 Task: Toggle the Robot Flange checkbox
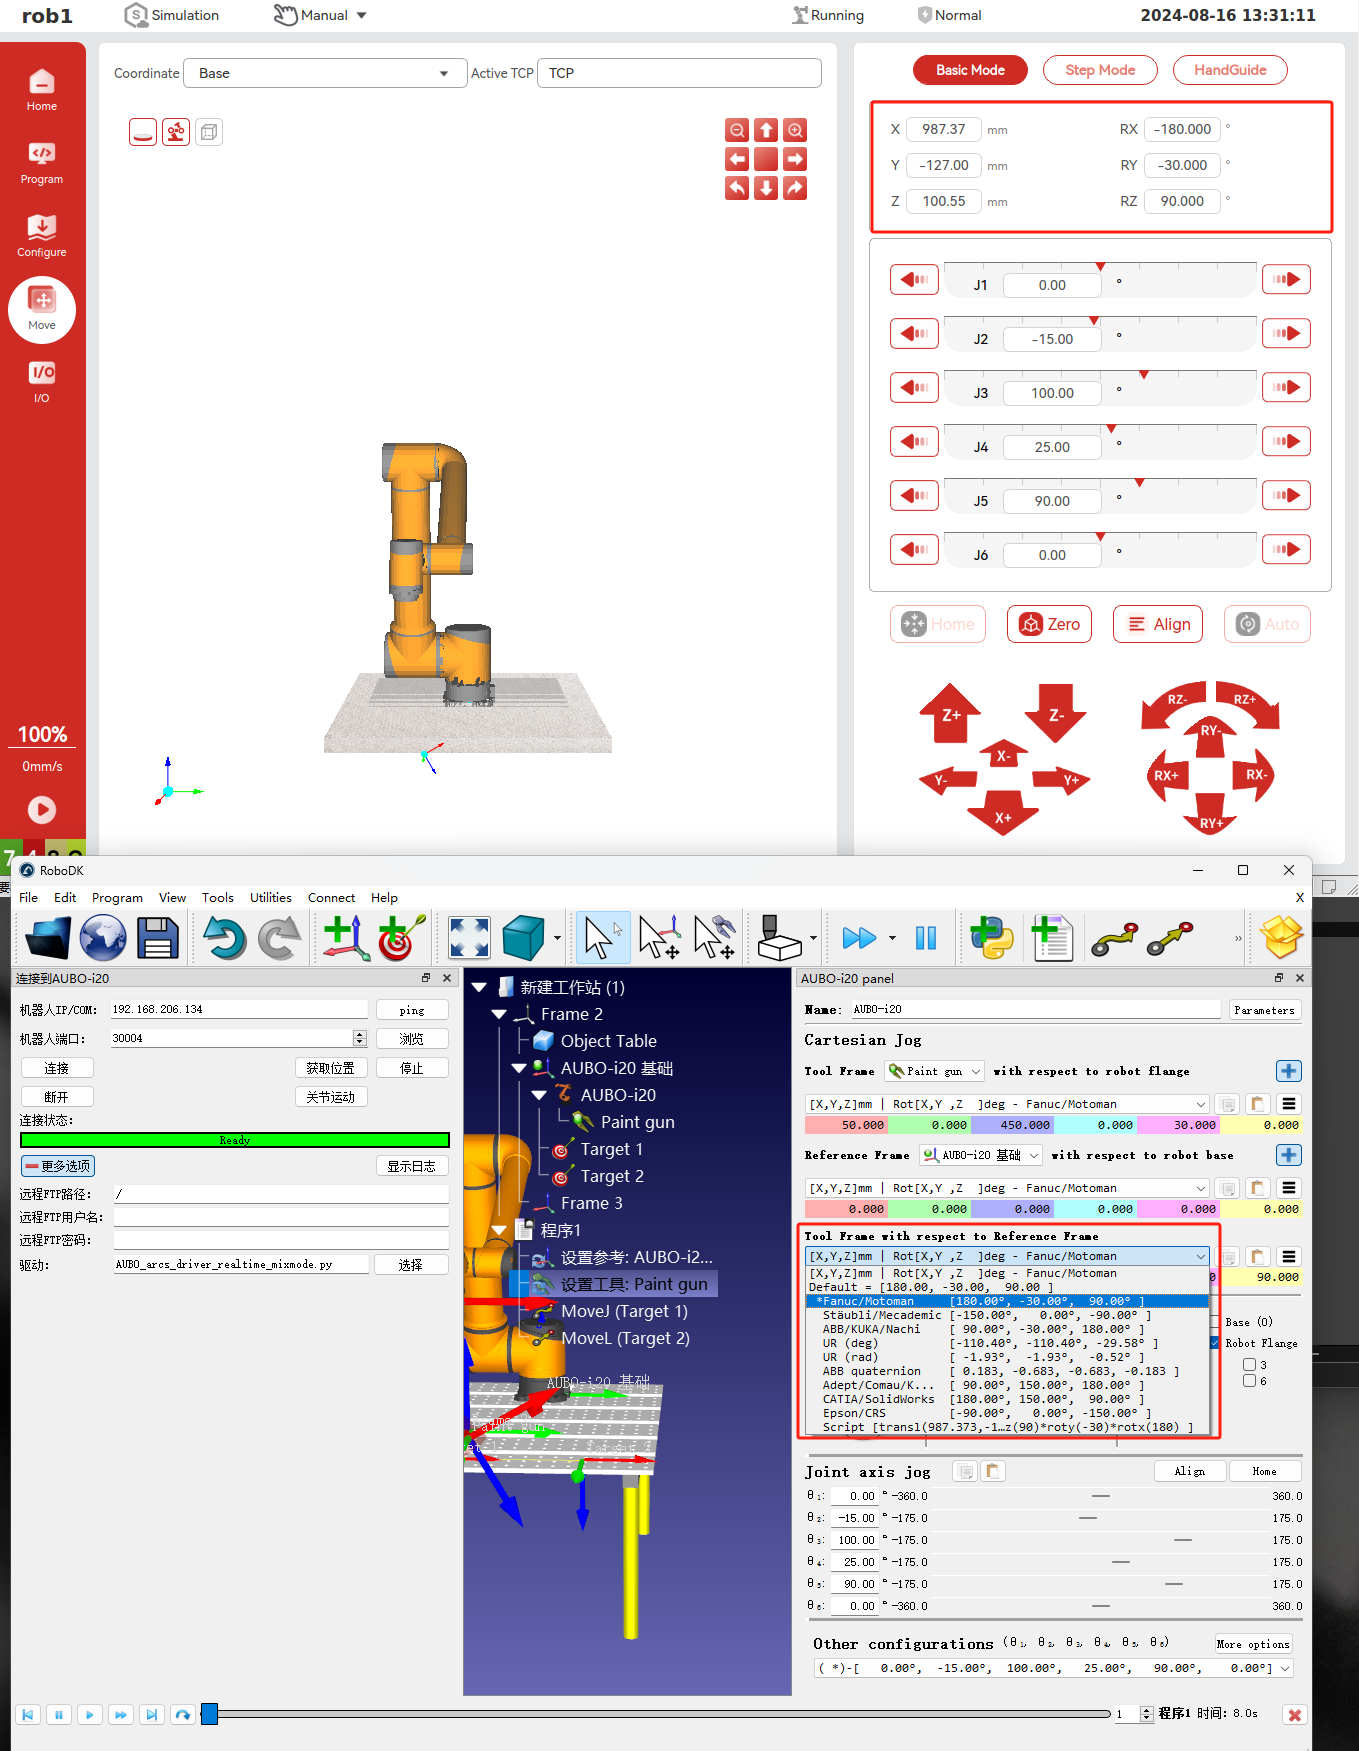1215,1343
